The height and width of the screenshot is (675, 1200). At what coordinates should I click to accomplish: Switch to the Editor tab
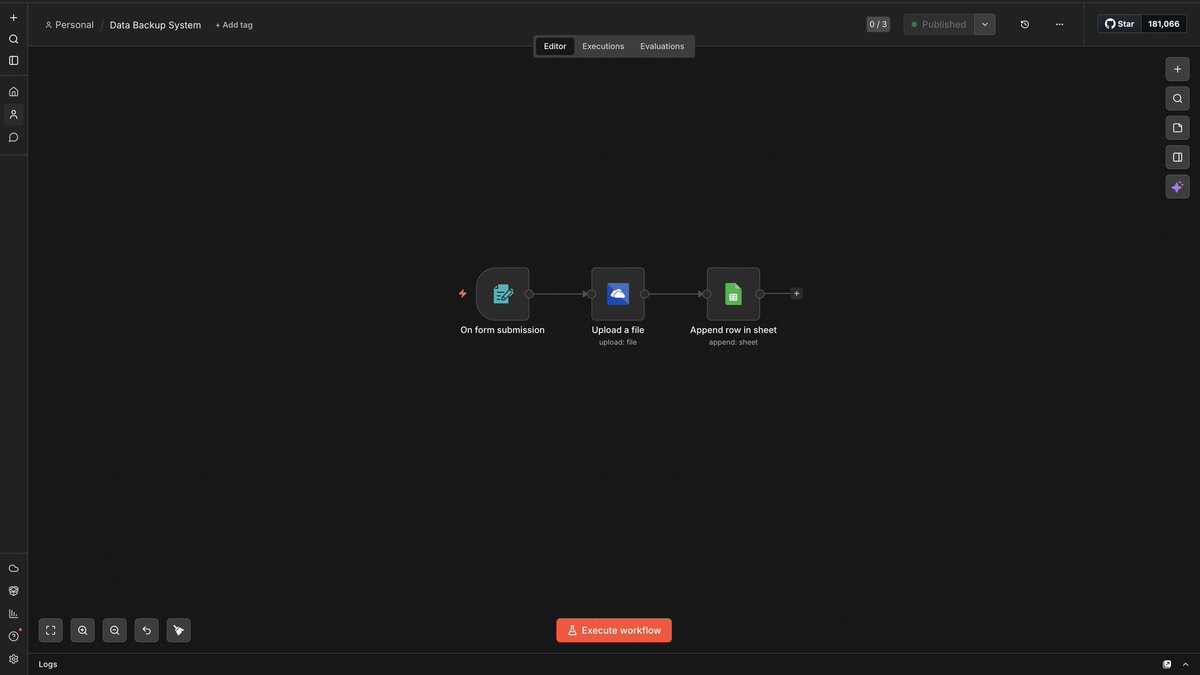coord(555,46)
